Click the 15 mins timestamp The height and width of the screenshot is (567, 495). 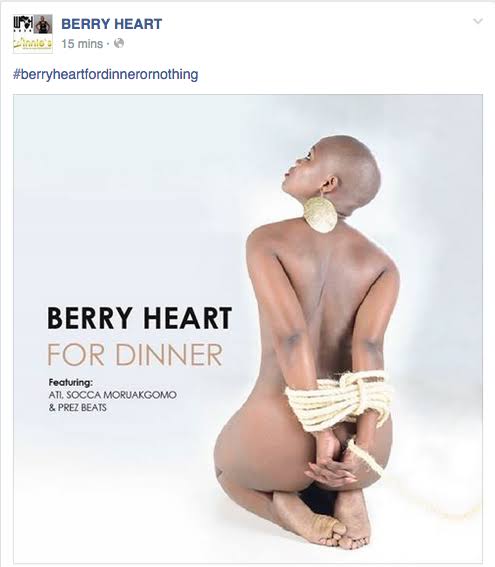pyautogui.click(x=82, y=44)
